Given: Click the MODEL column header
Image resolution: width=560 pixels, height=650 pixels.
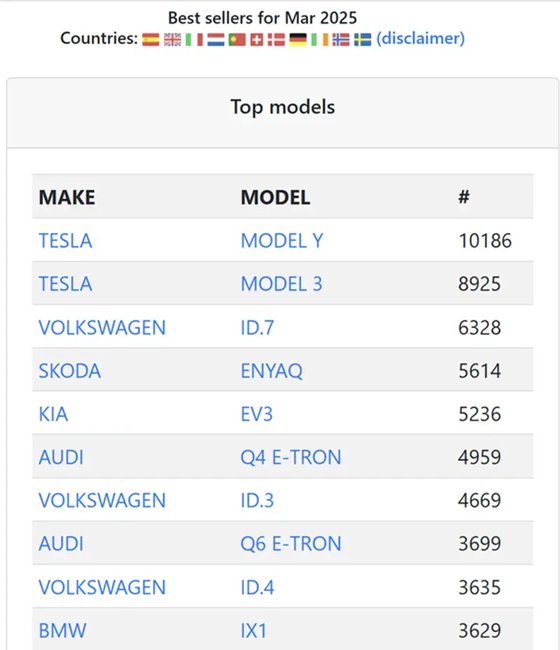Looking at the screenshot, I should [x=276, y=197].
